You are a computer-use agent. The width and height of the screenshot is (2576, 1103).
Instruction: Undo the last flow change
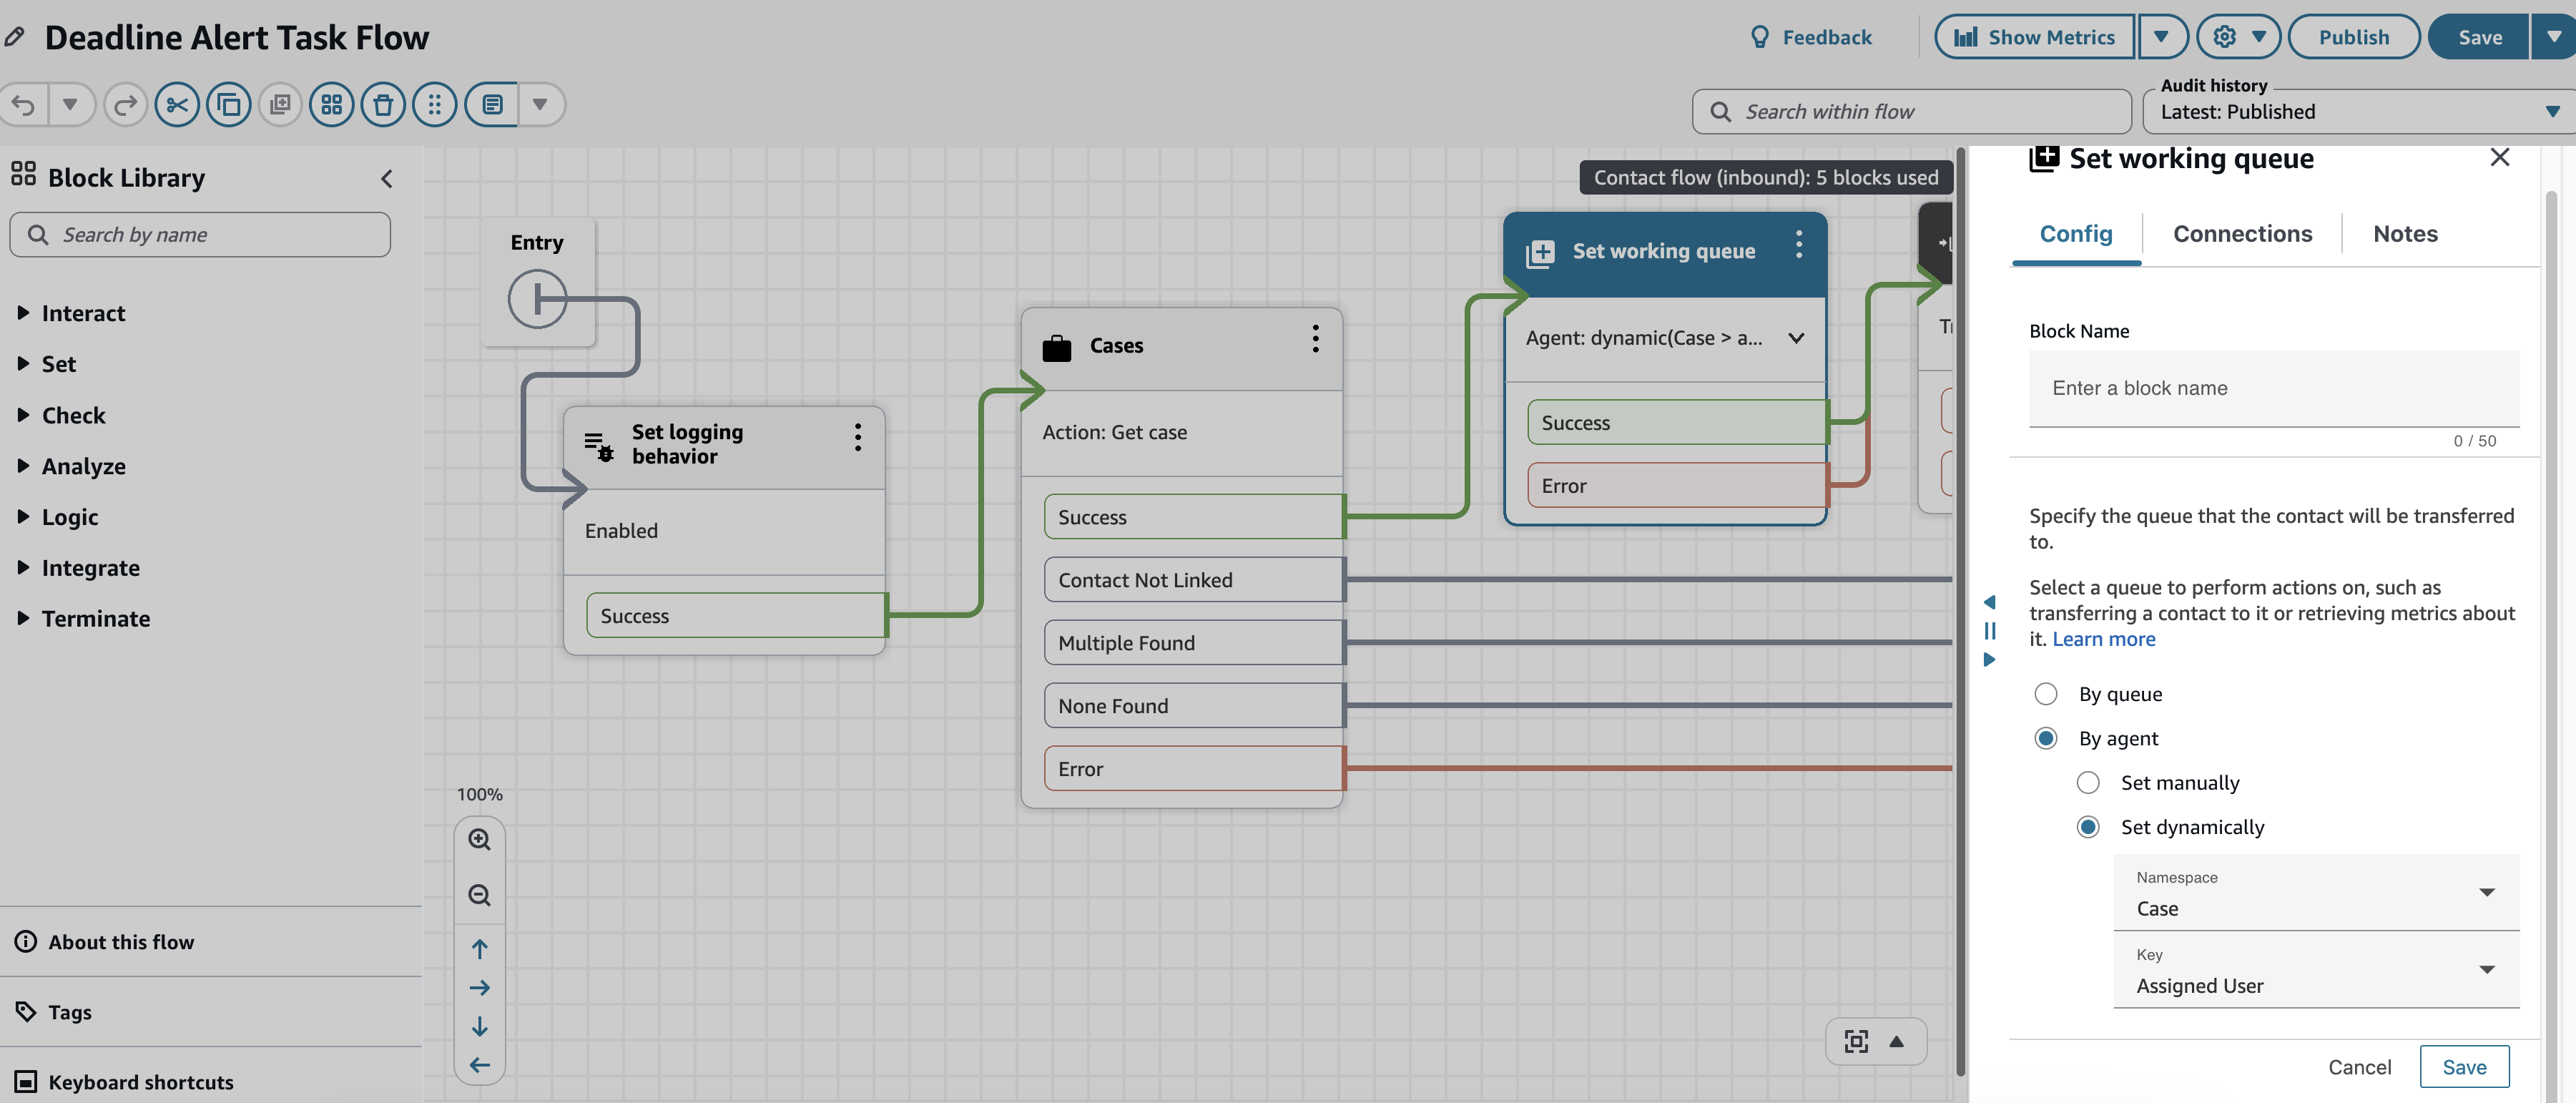24,103
